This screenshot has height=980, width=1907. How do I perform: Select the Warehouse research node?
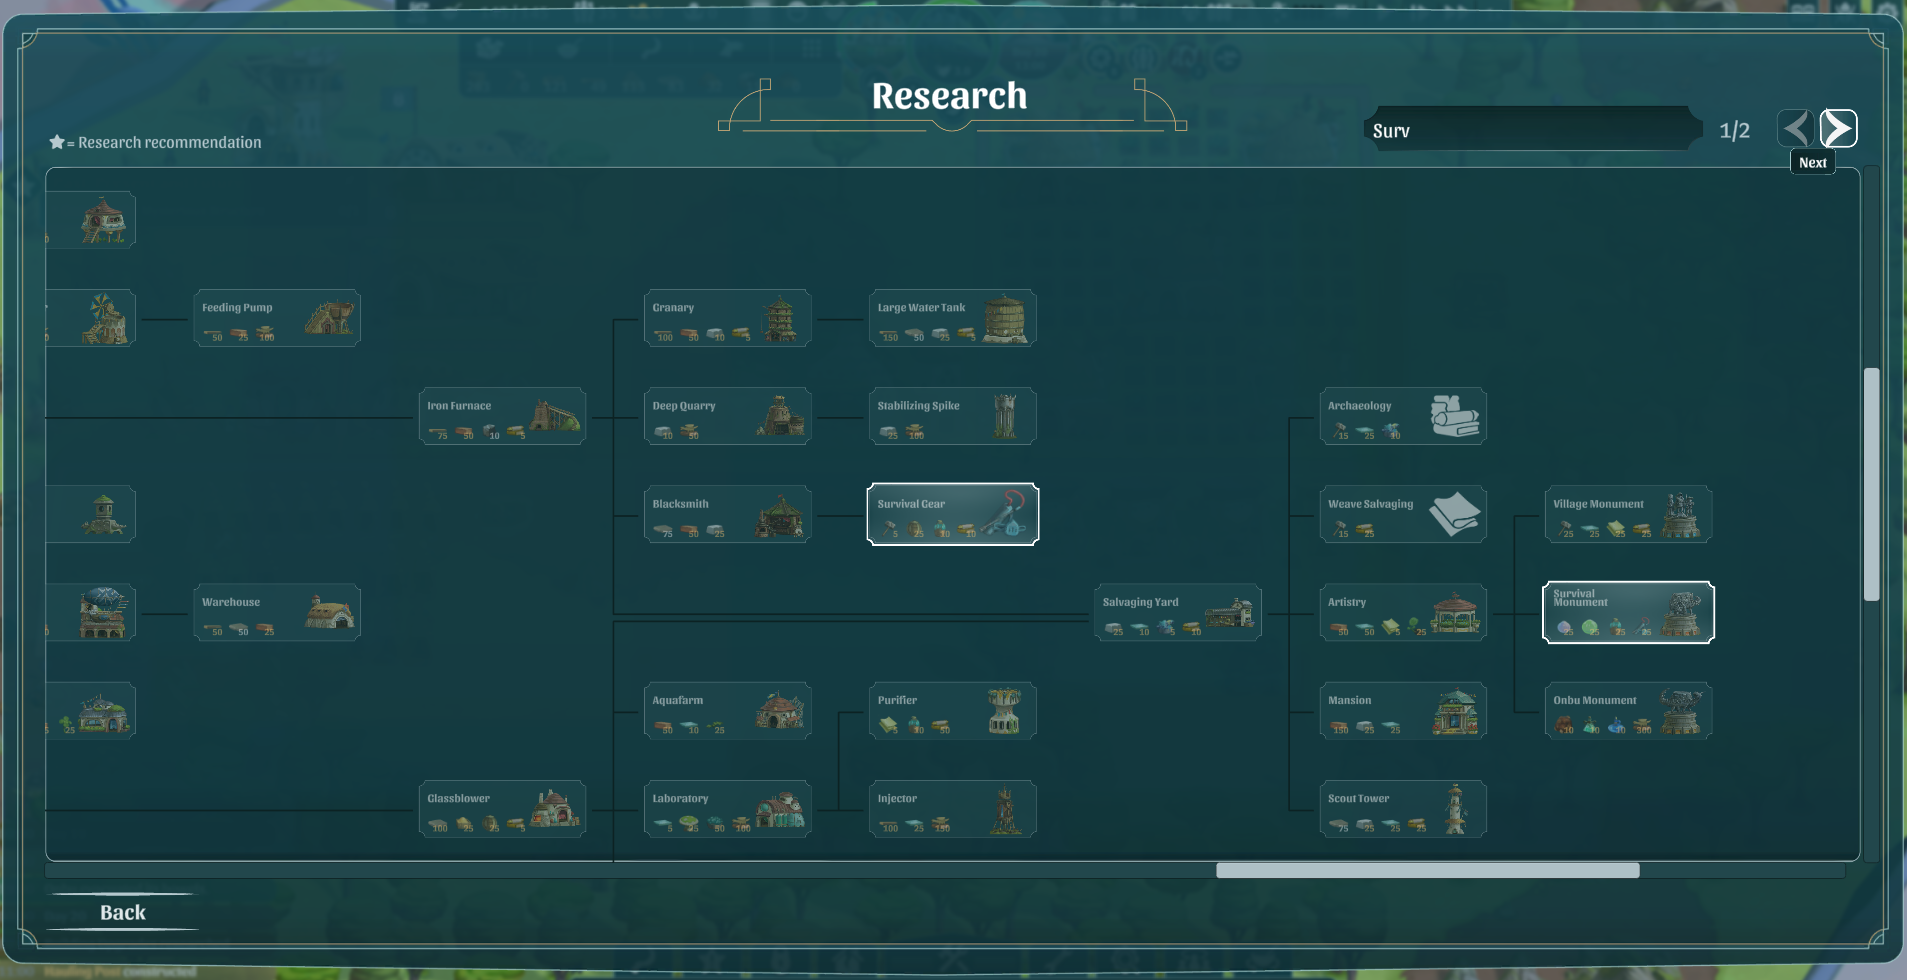tap(277, 613)
